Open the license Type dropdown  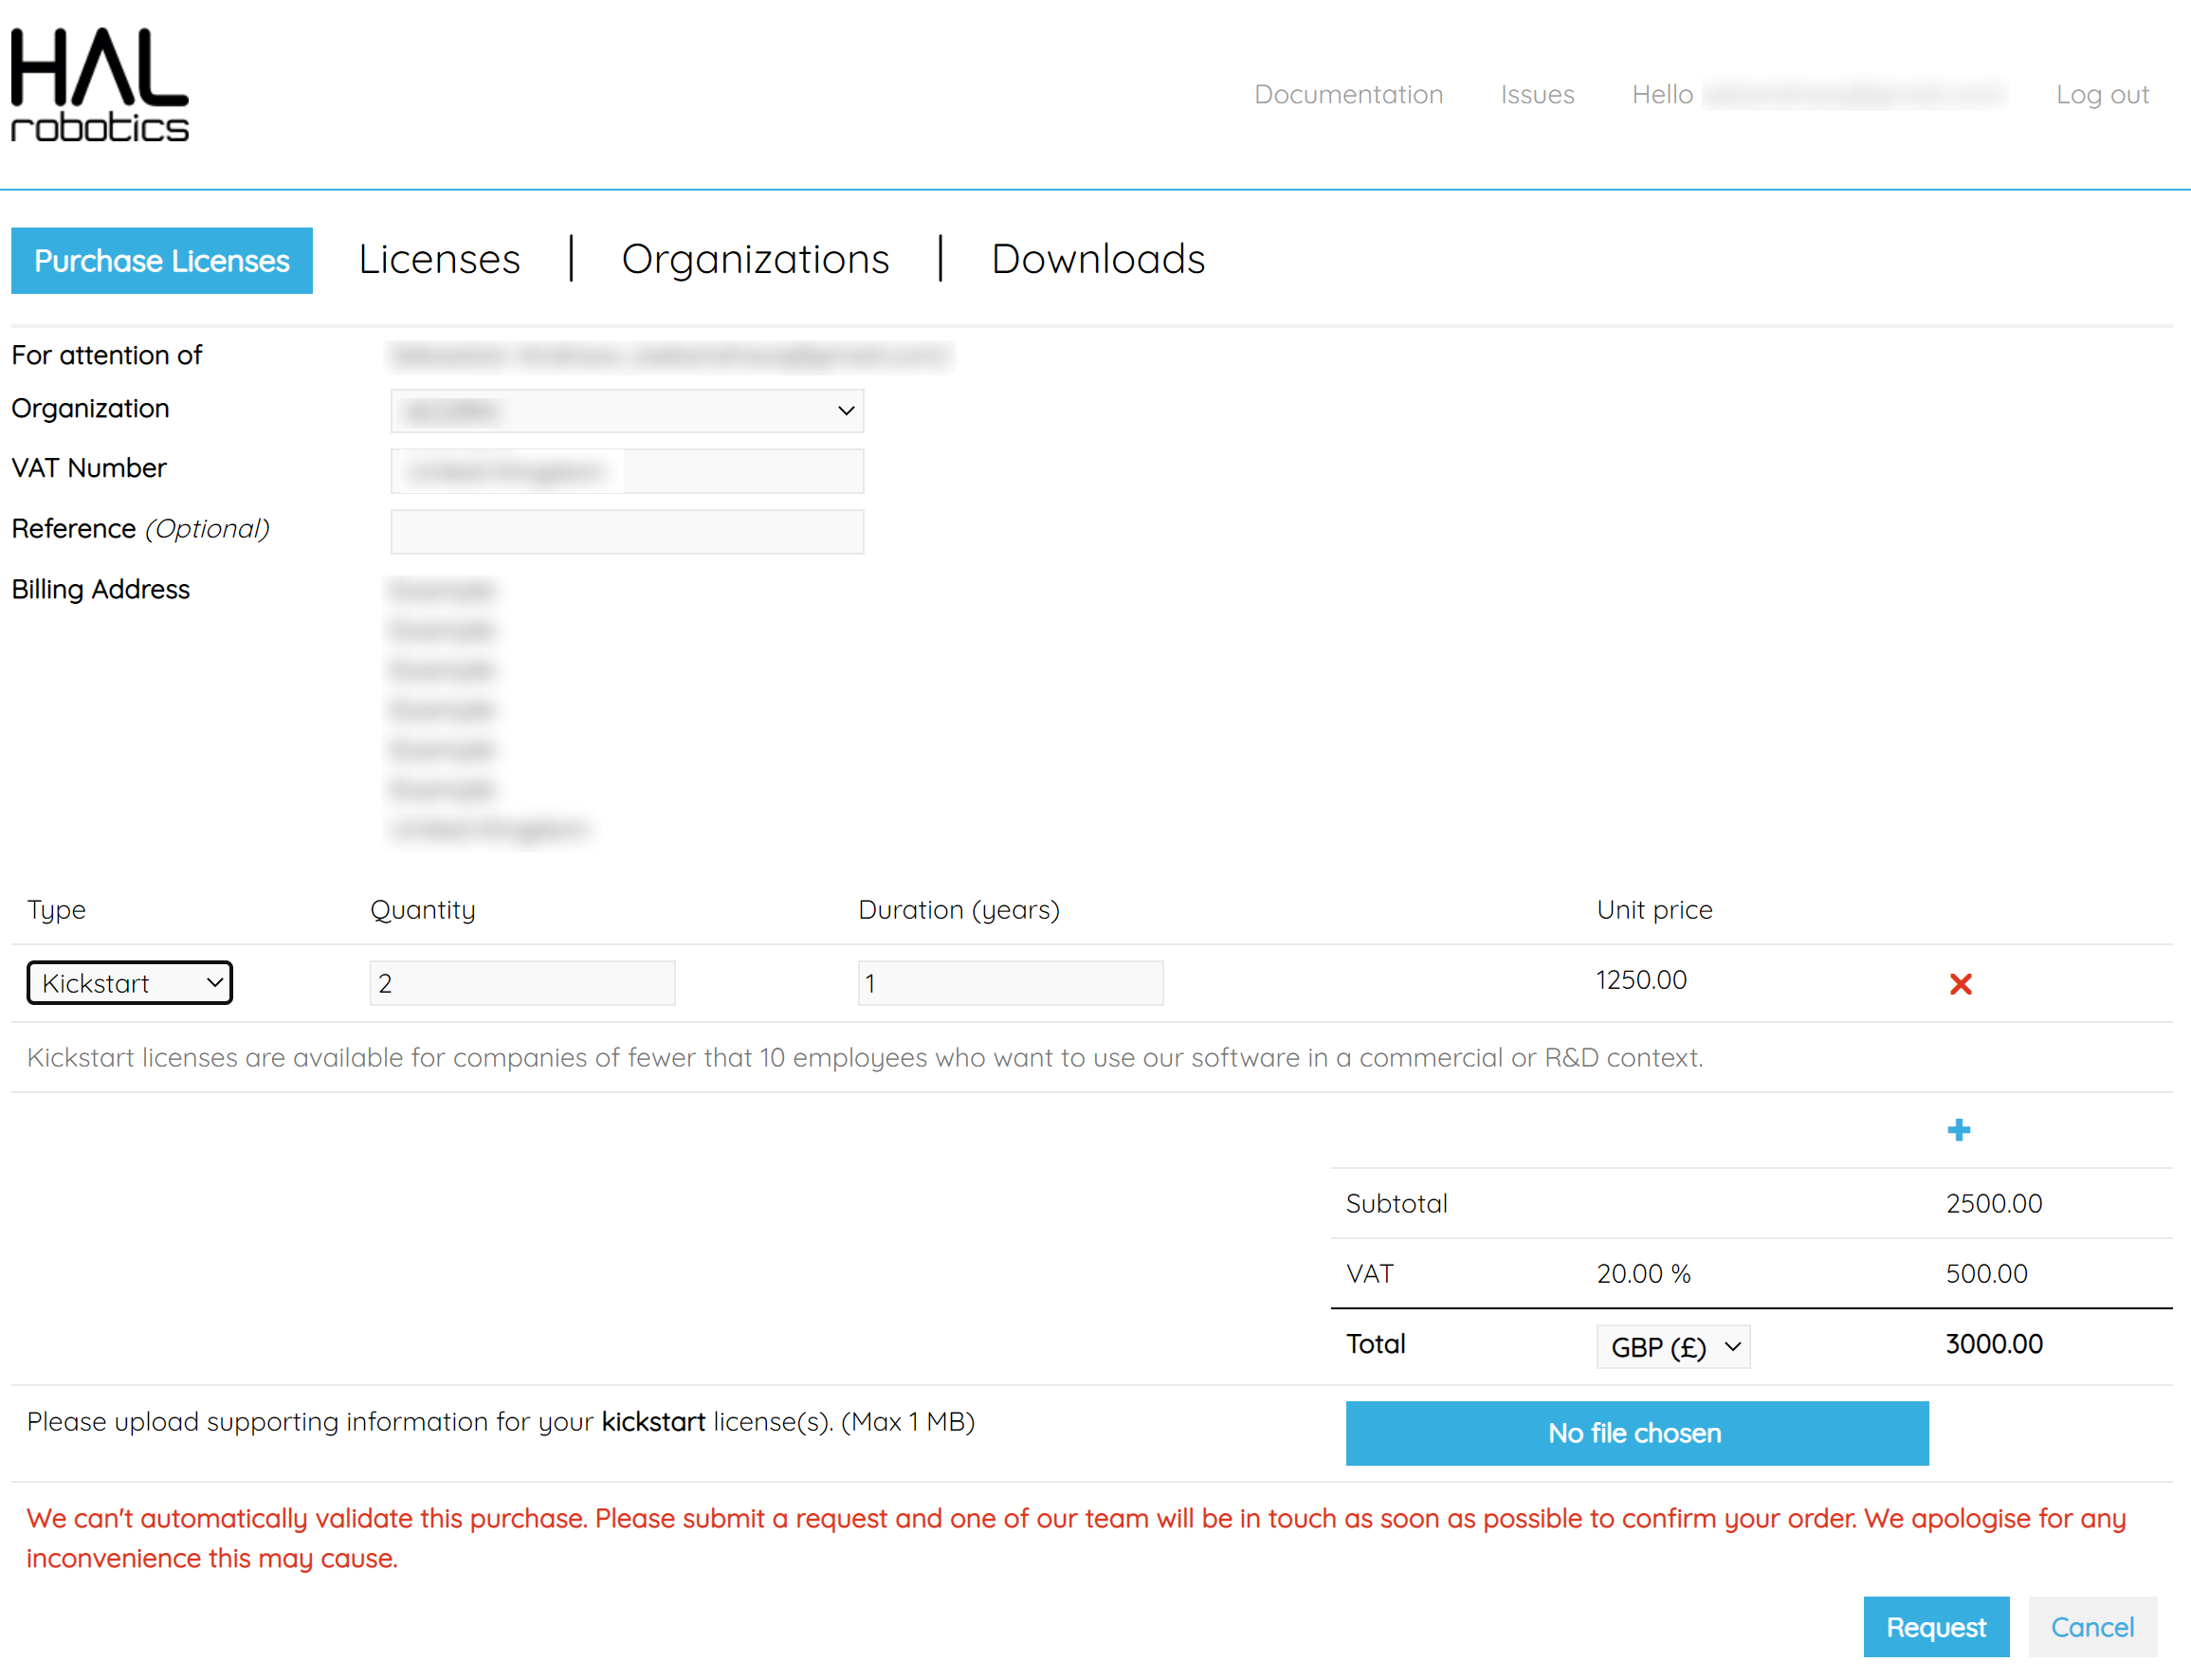129,983
